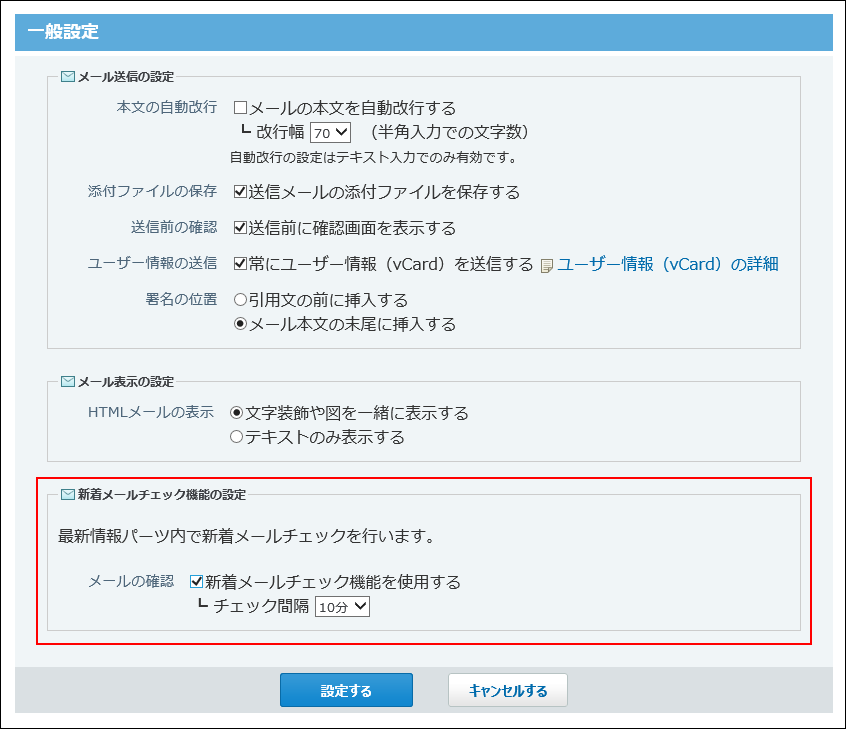
Task: Click the キャンセルする button
Action: coord(508,690)
